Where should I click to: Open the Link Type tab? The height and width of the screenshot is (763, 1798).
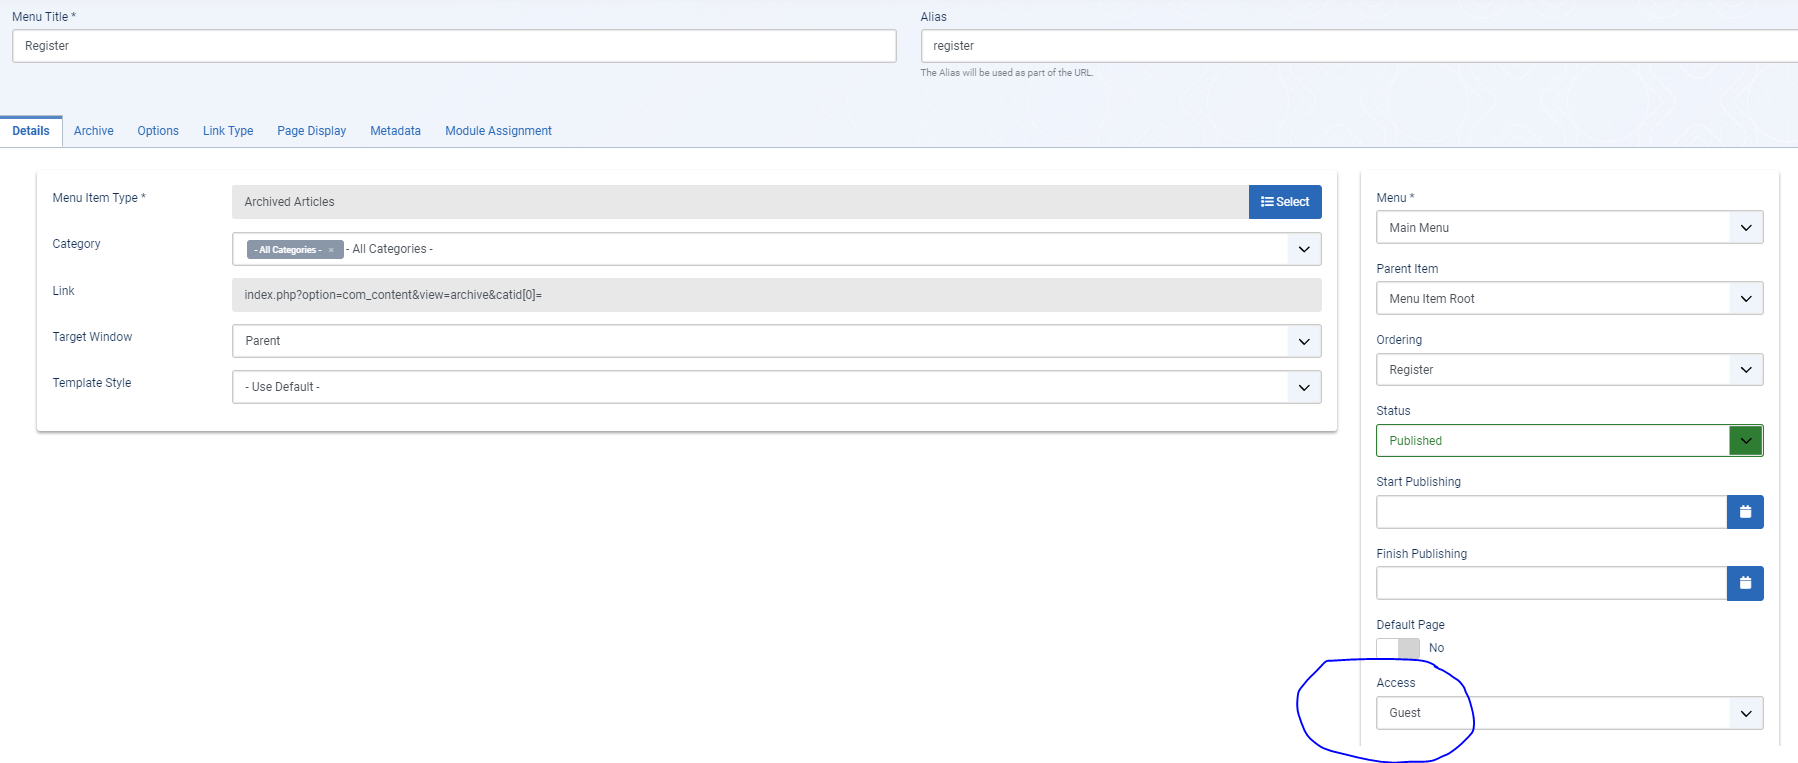pos(228,131)
